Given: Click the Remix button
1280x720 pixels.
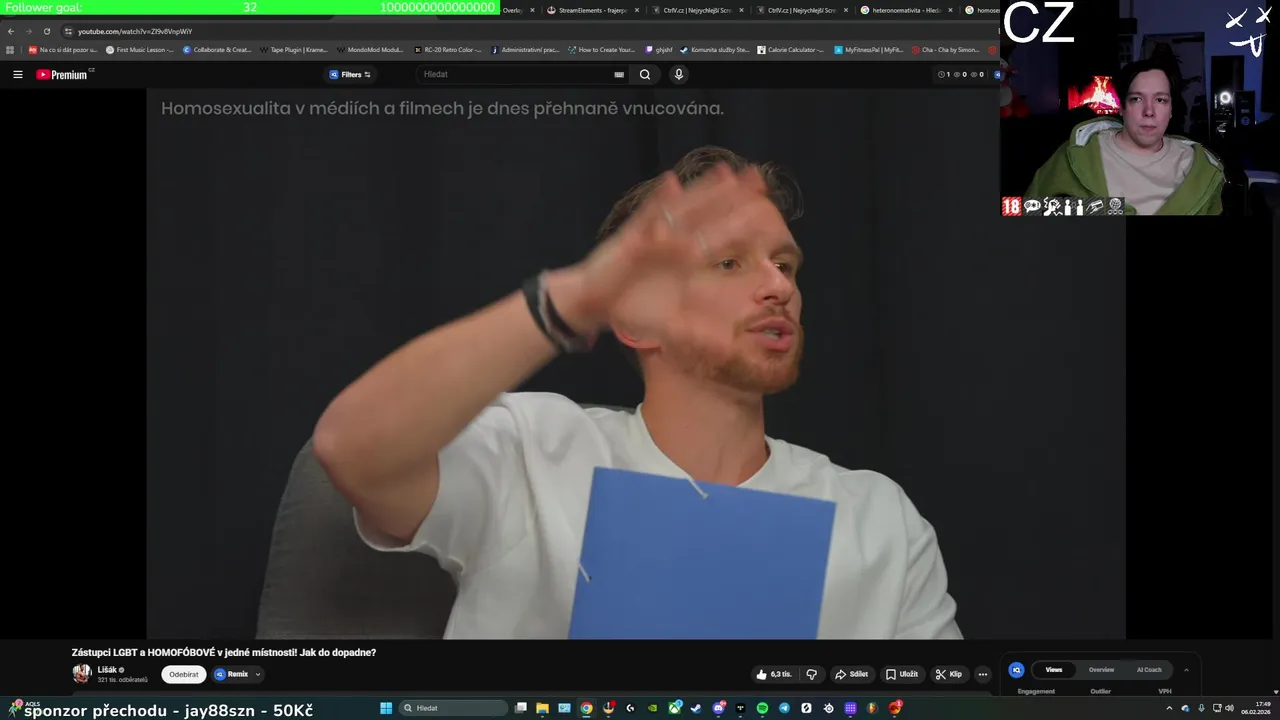Looking at the screenshot, I should tap(232, 674).
